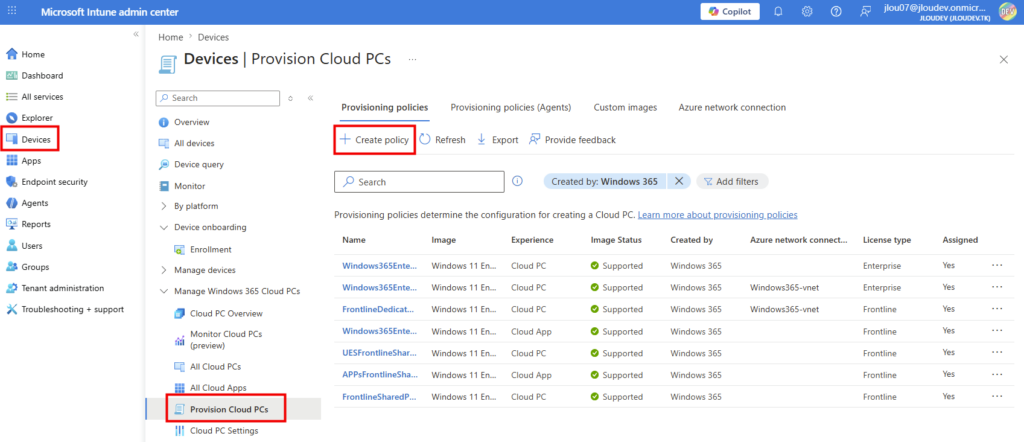Open the ellipsis next to page title
The height and width of the screenshot is (442, 1024).
pyautogui.click(x=412, y=59)
